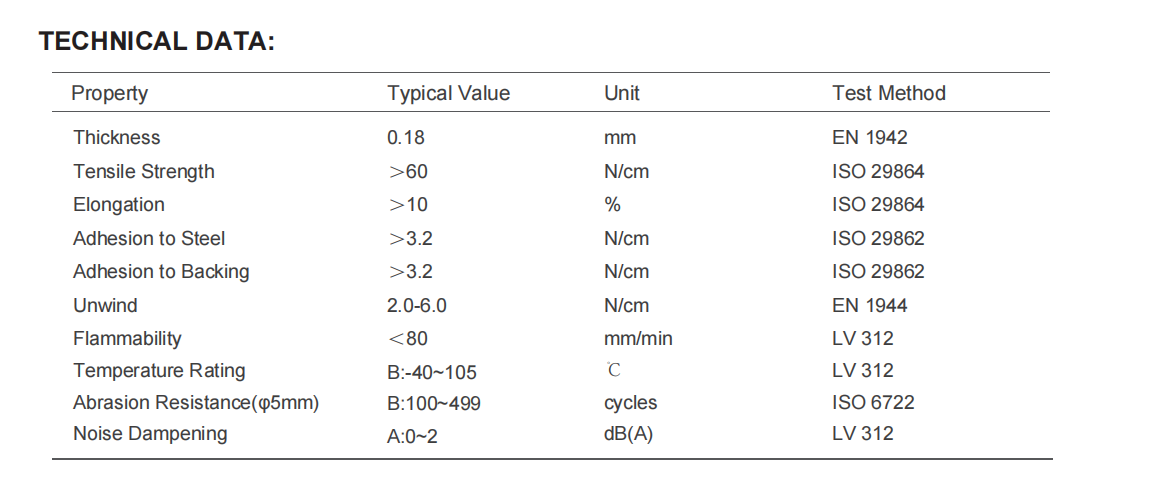Select the Property column header
1164x483 pixels.
pos(110,94)
